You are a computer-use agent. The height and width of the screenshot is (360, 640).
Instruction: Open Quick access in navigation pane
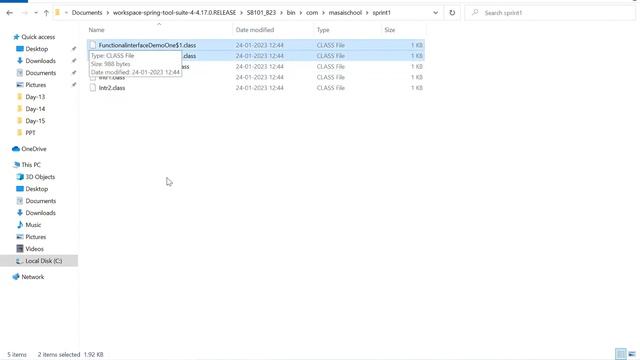click(x=38, y=37)
